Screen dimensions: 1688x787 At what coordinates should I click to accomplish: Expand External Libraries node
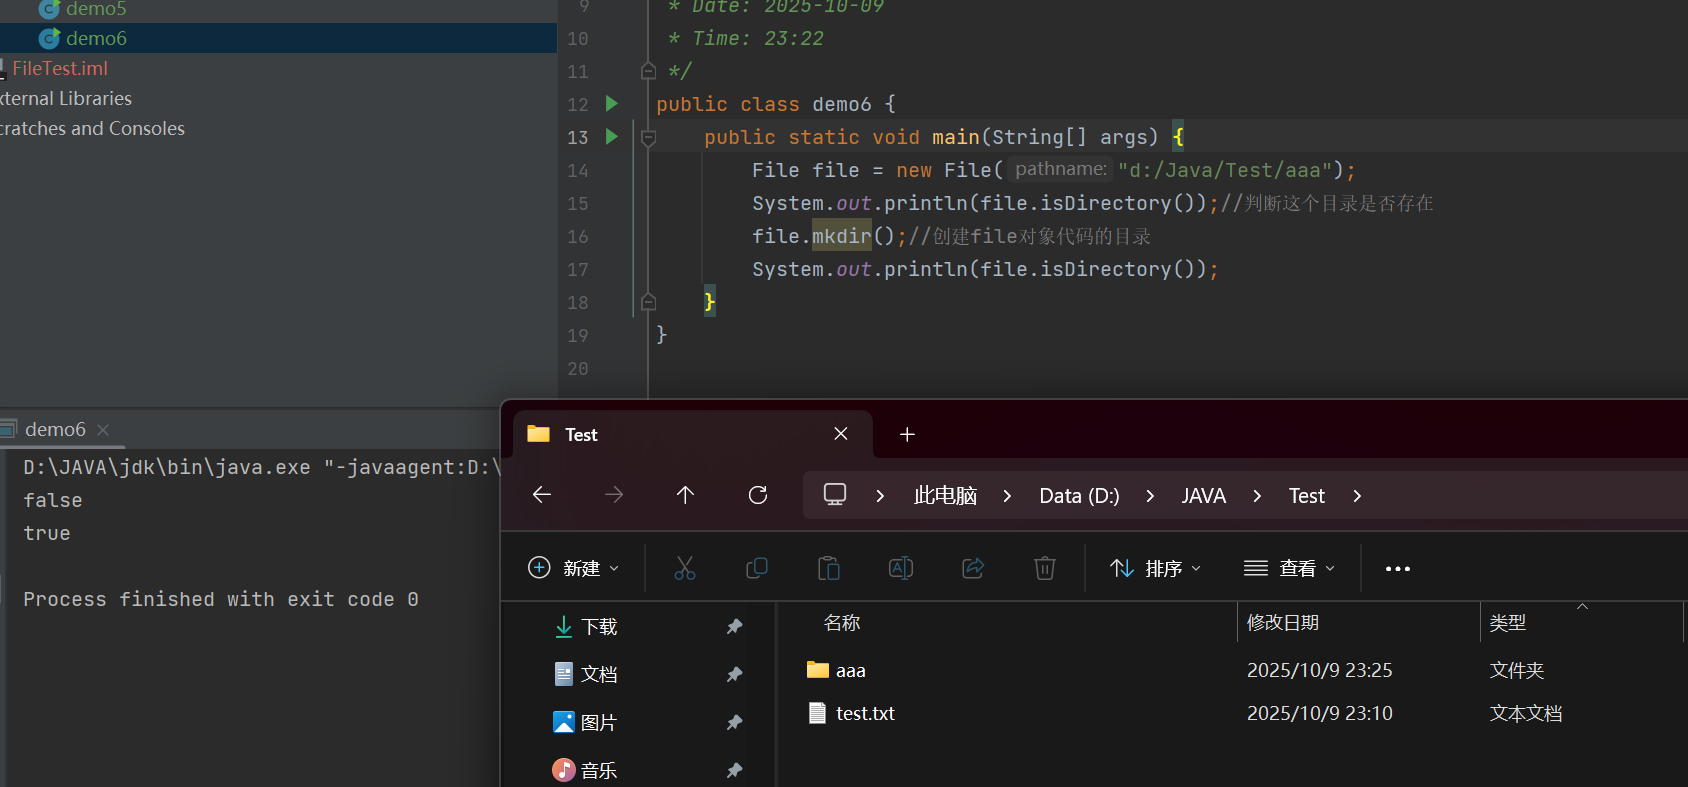pyautogui.click(x=66, y=98)
